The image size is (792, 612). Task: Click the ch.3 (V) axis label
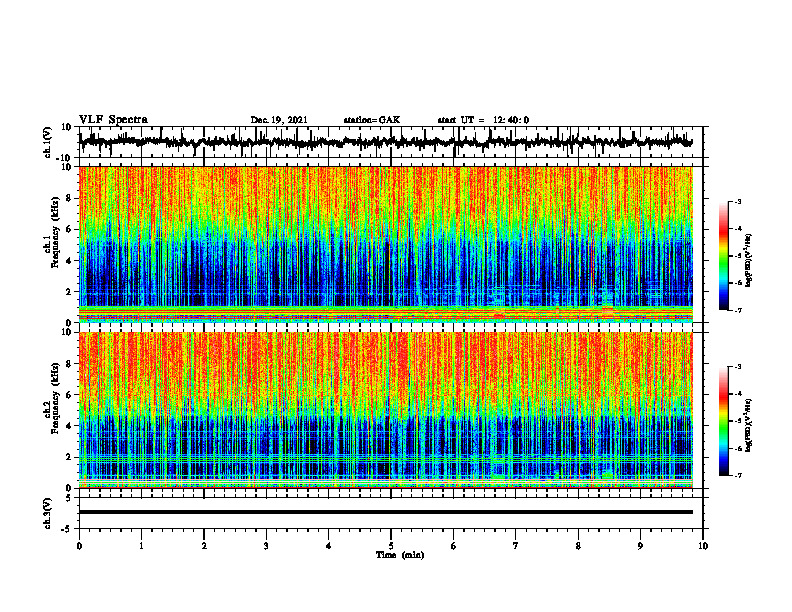point(48,513)
